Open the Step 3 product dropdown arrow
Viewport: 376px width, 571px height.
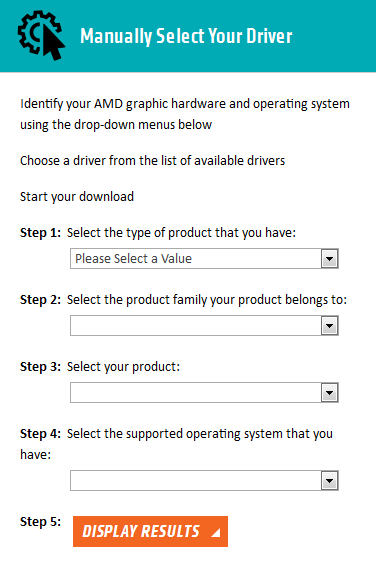pos(330,393)
